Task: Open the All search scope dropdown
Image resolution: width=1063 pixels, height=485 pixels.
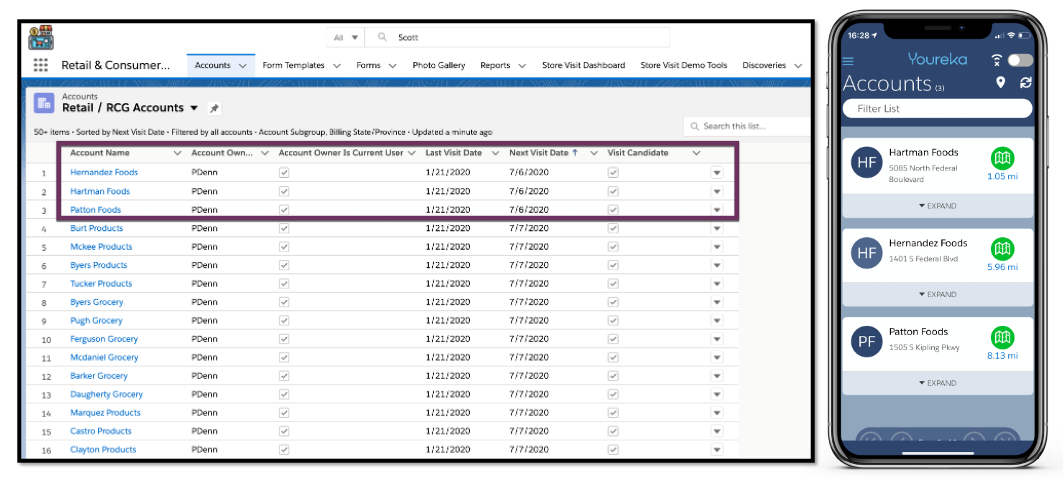Action: tap(346, 37)
